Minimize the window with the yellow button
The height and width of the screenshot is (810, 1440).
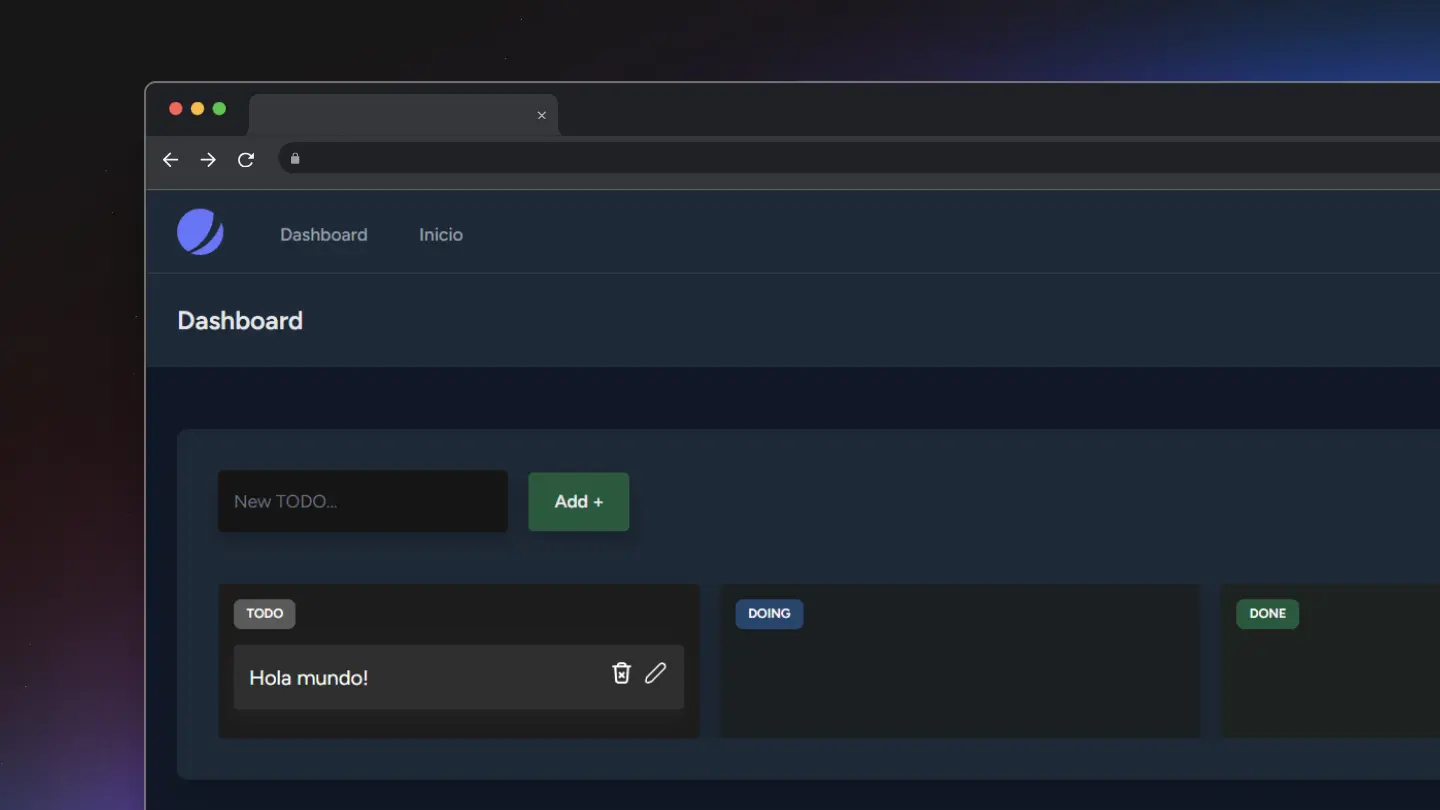[197, 109]
